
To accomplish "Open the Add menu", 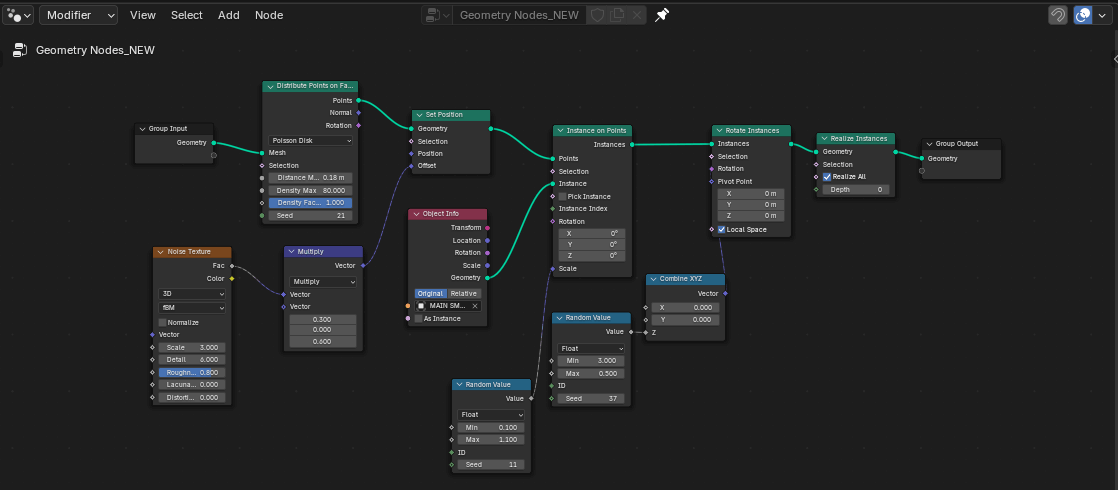I will [x=229, y=15].
